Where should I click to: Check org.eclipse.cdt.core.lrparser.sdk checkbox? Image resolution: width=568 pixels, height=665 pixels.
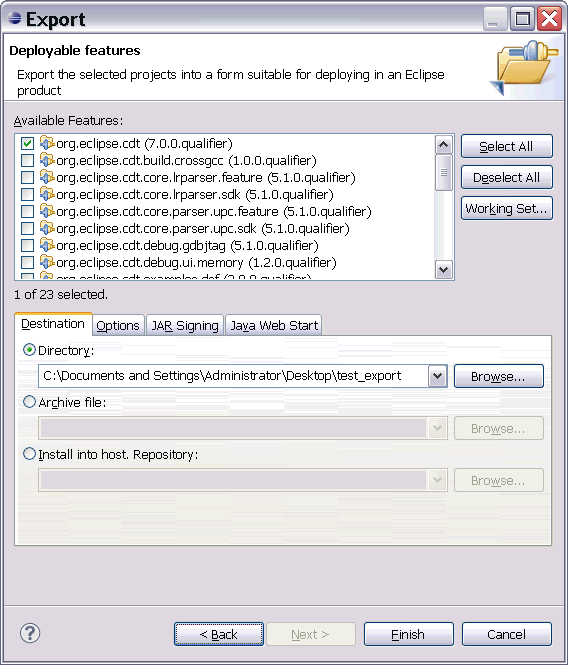[28, 194]
